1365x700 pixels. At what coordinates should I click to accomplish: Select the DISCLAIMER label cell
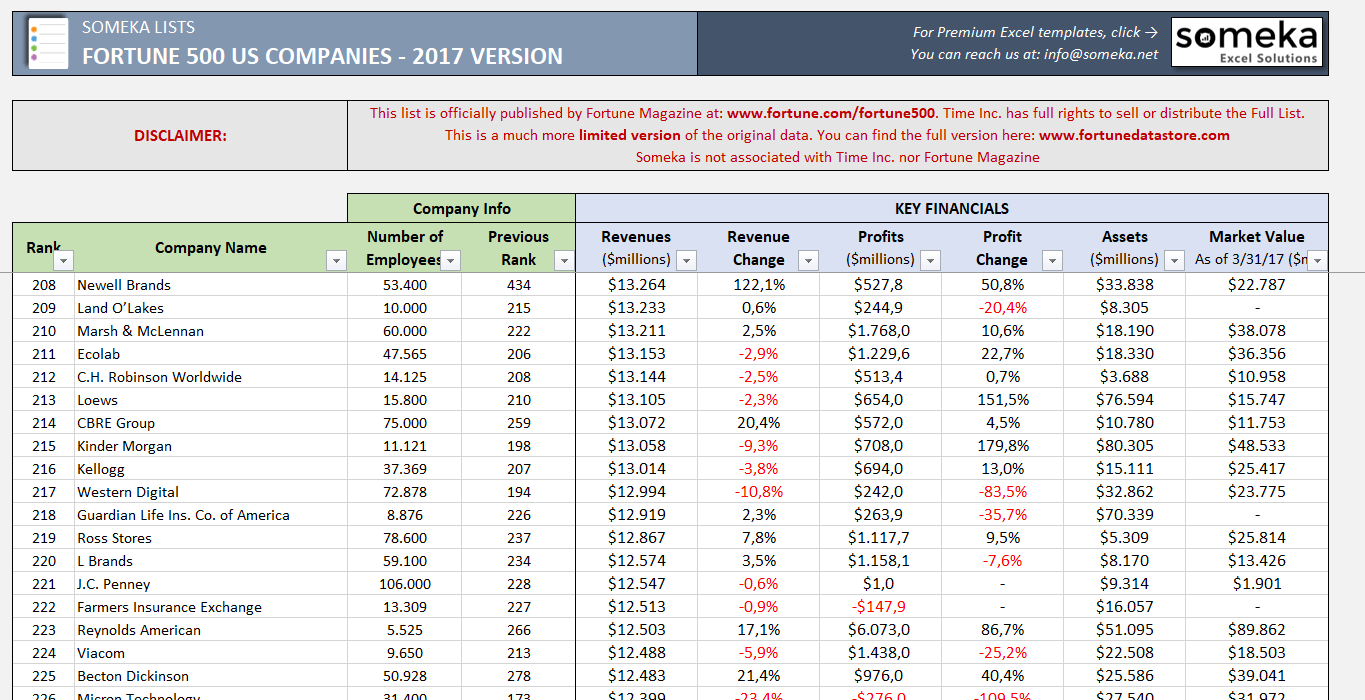[180, 135]
